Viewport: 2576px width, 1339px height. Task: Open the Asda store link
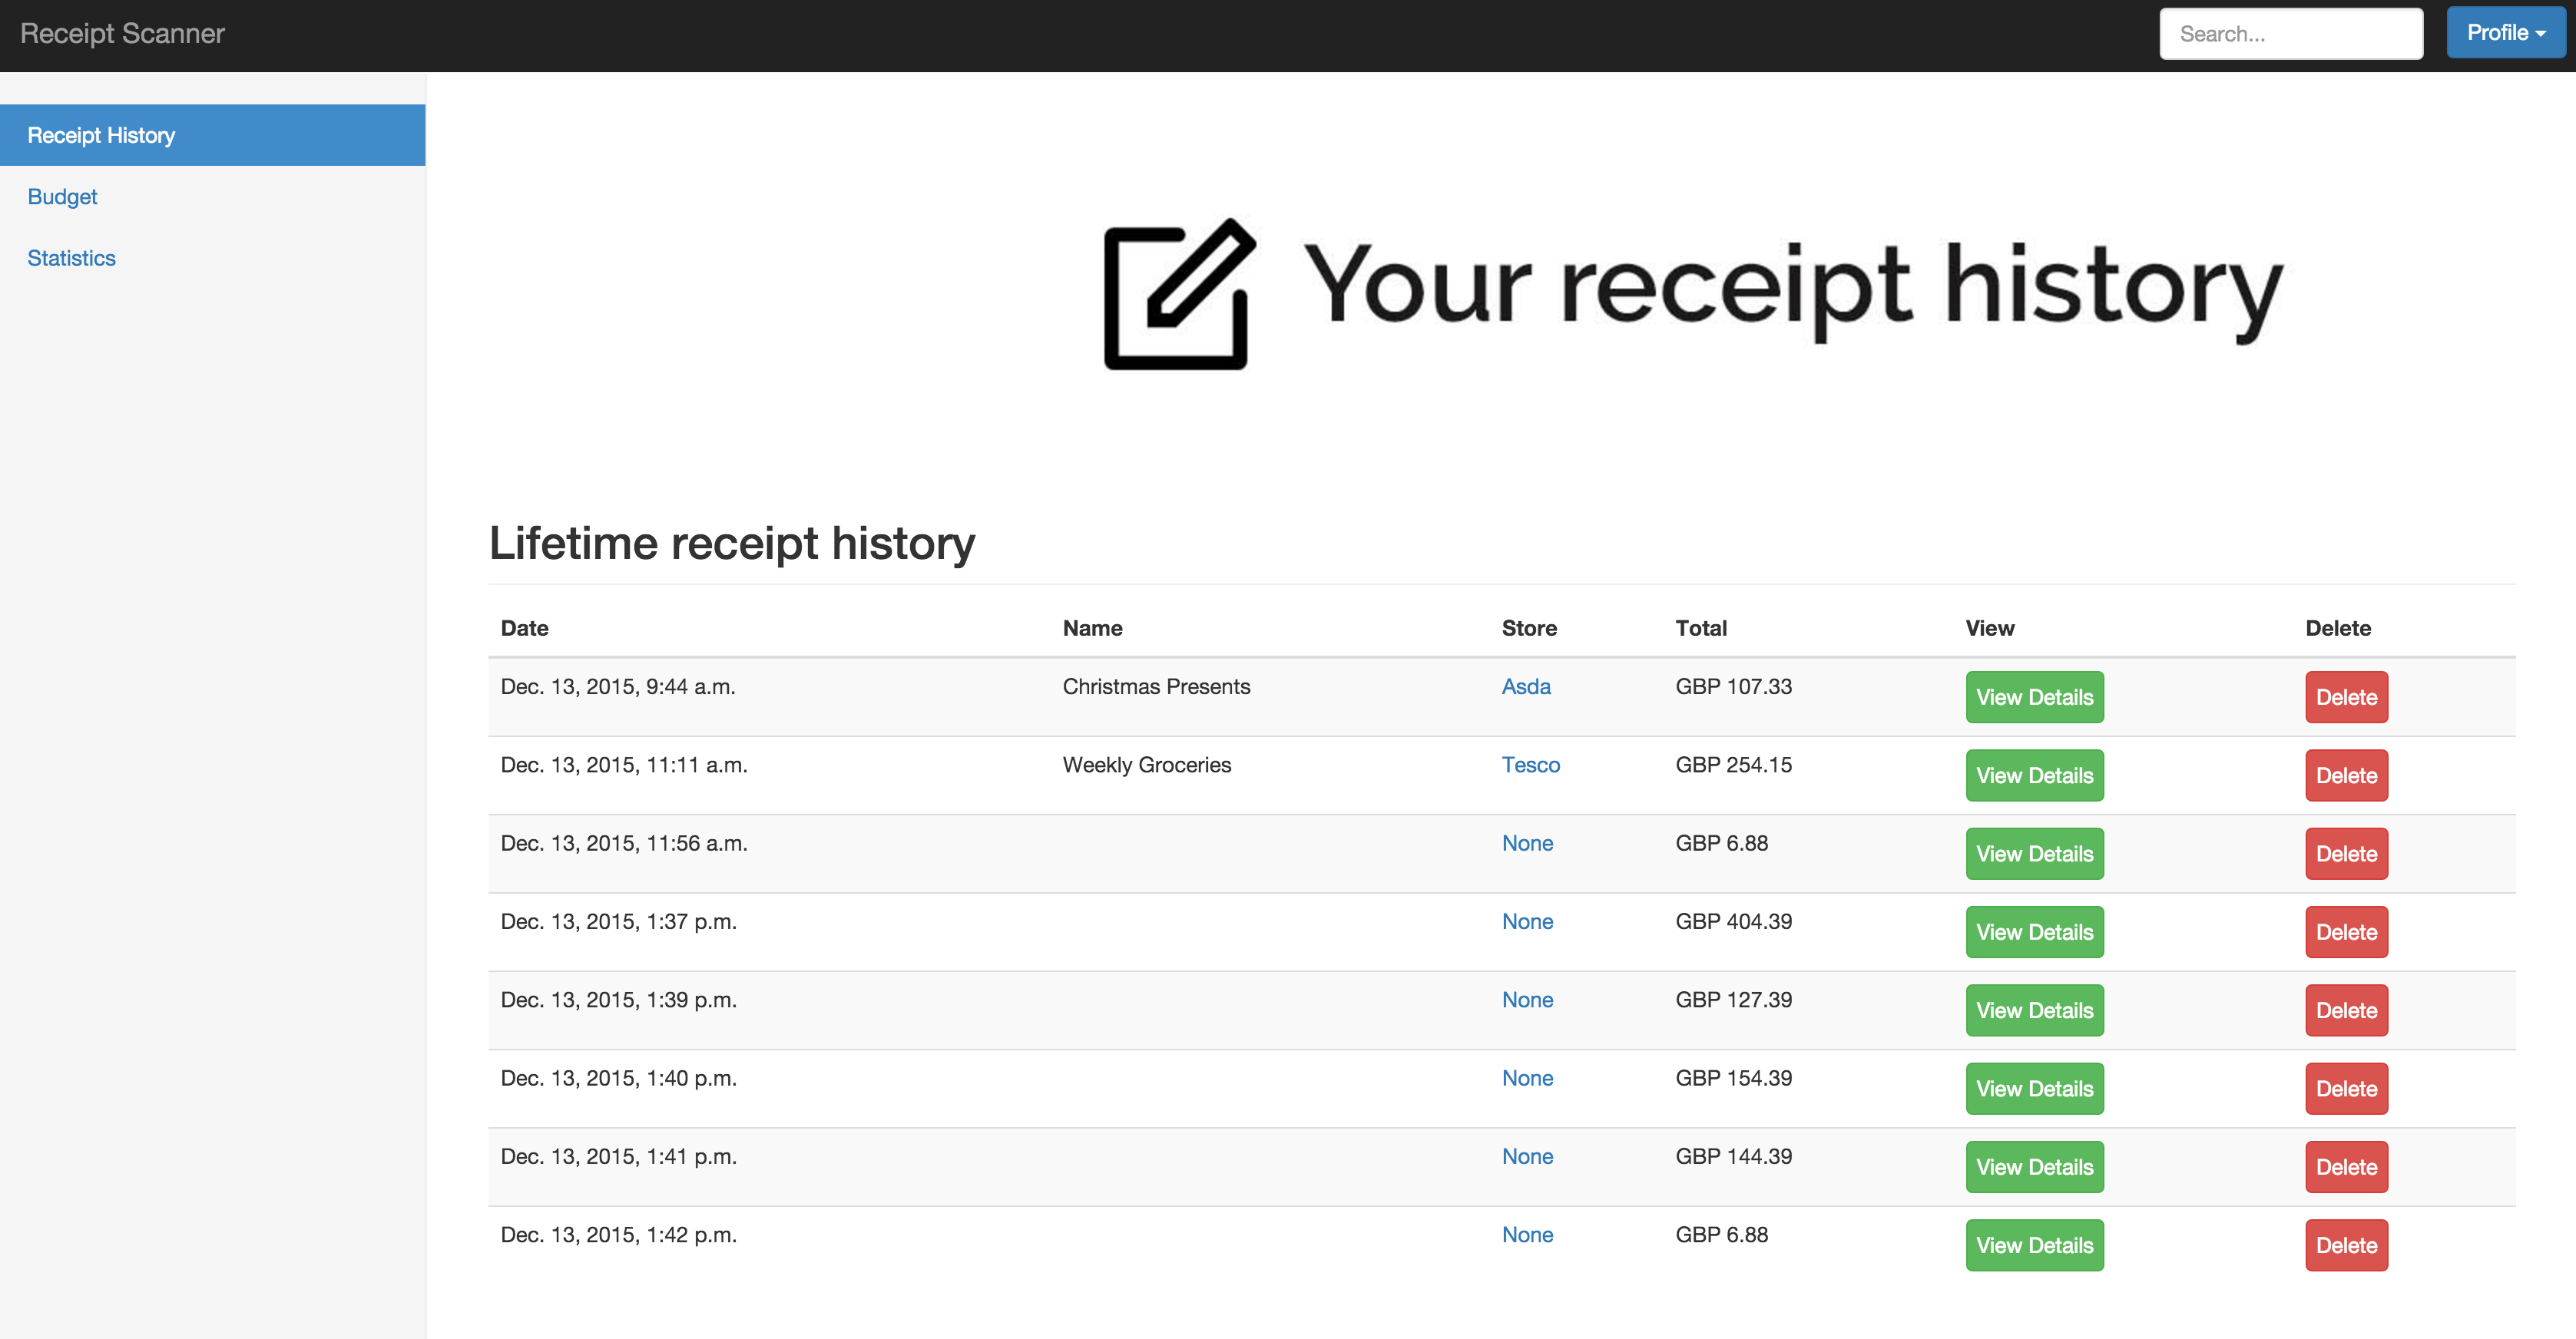coord(1525,686)
